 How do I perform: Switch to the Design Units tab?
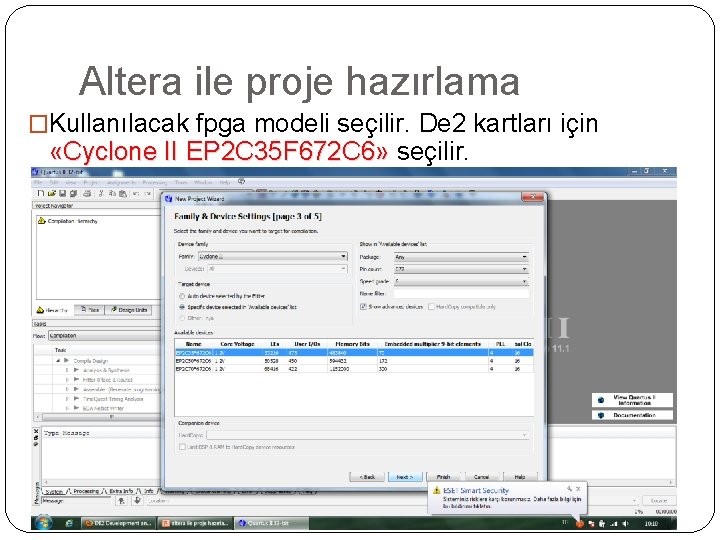tap(129, 310)
